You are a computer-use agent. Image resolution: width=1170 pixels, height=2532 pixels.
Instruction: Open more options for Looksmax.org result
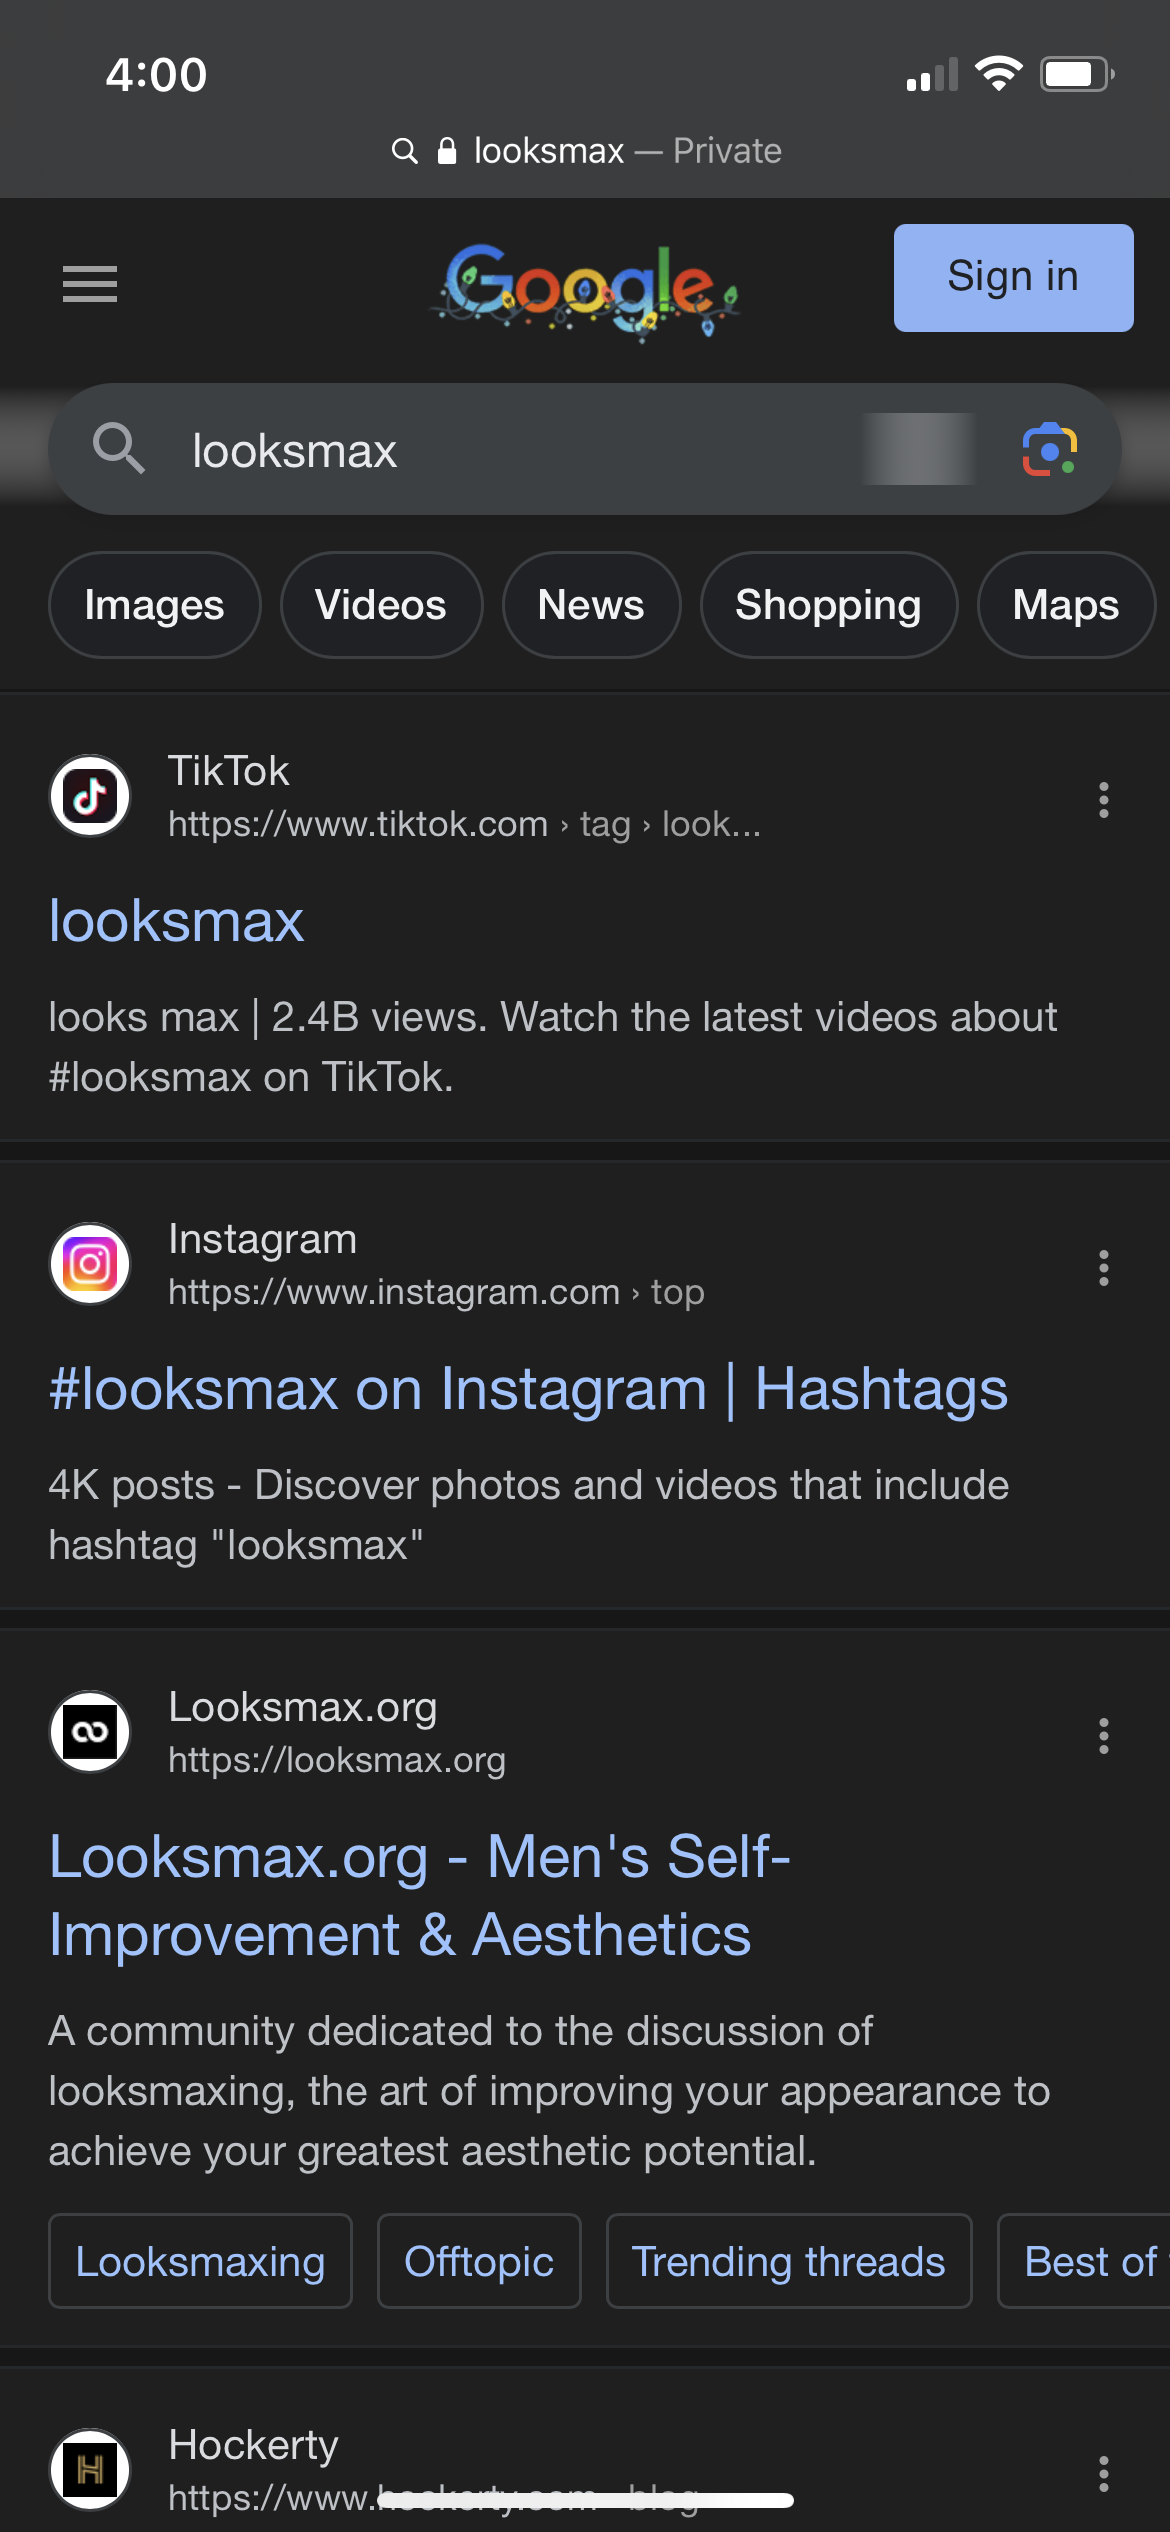[1104, 1736]
